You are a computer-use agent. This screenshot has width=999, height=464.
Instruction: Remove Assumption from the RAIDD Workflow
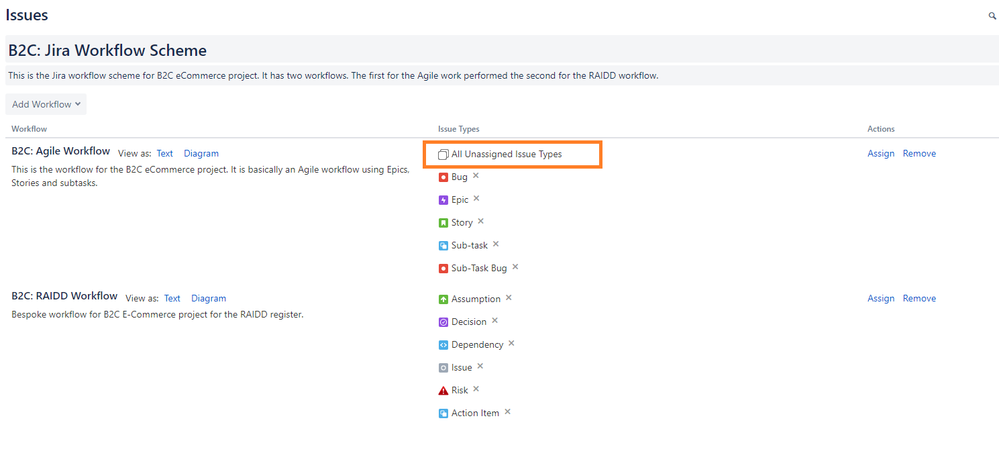point(508,298)
